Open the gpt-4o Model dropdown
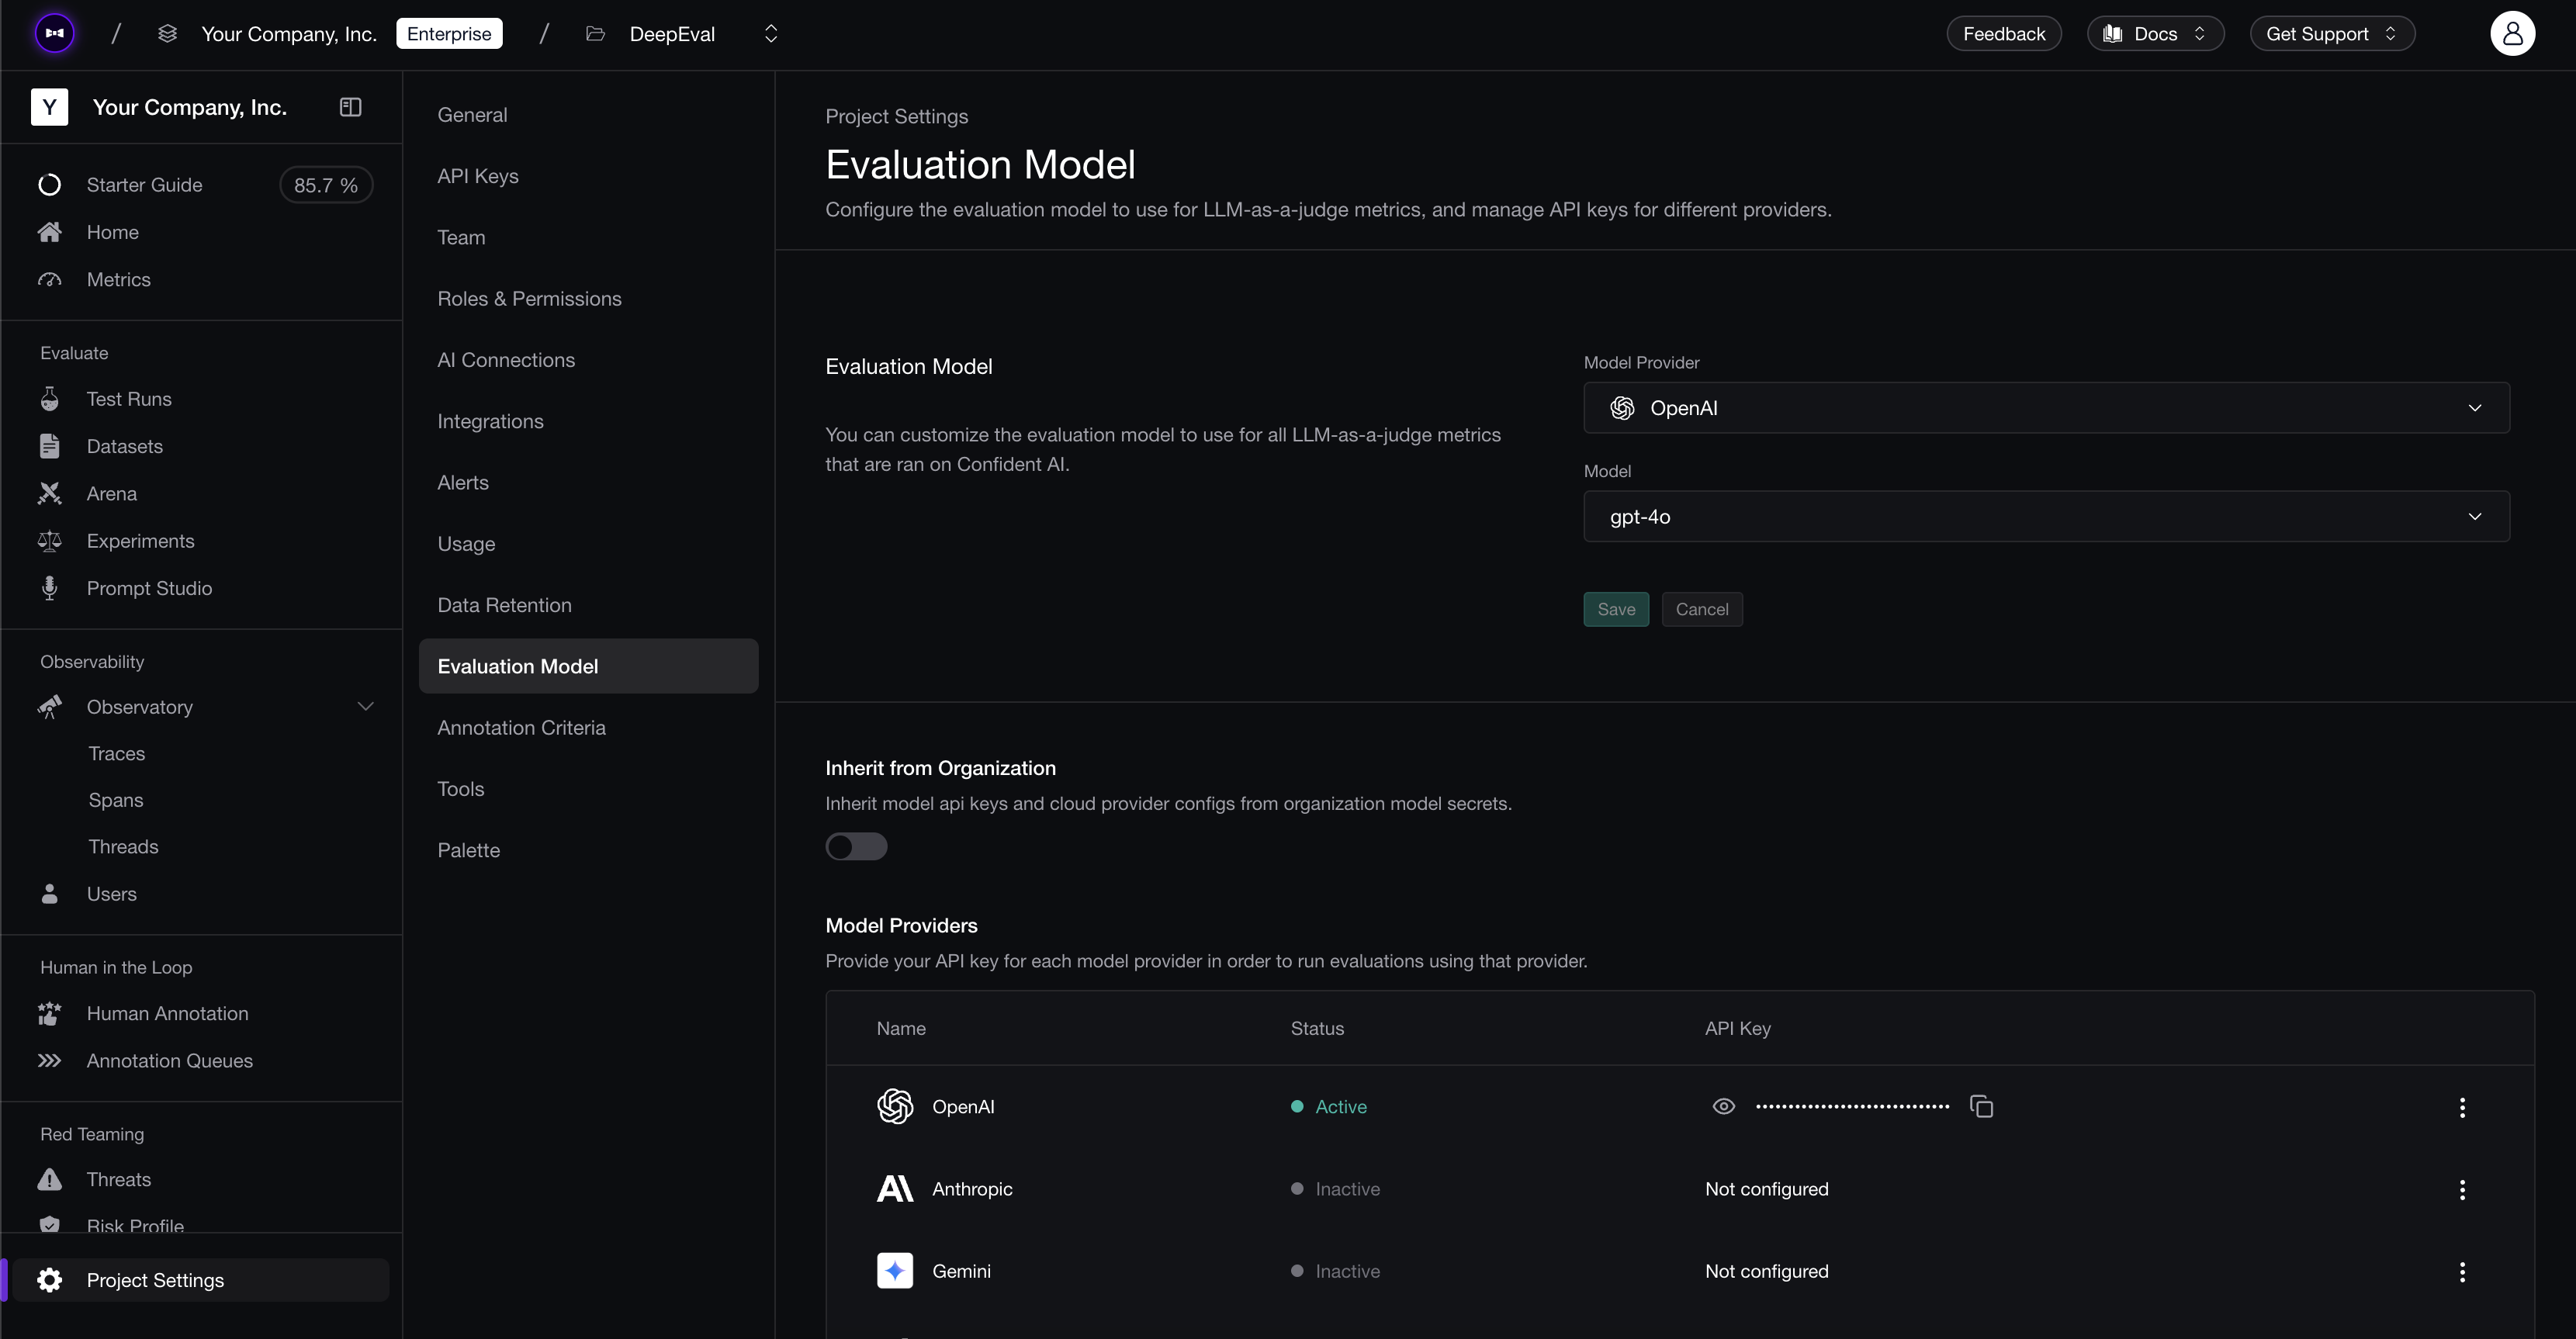The height and width of the screenshot is (1339, 2576). tap(2045, 517)
